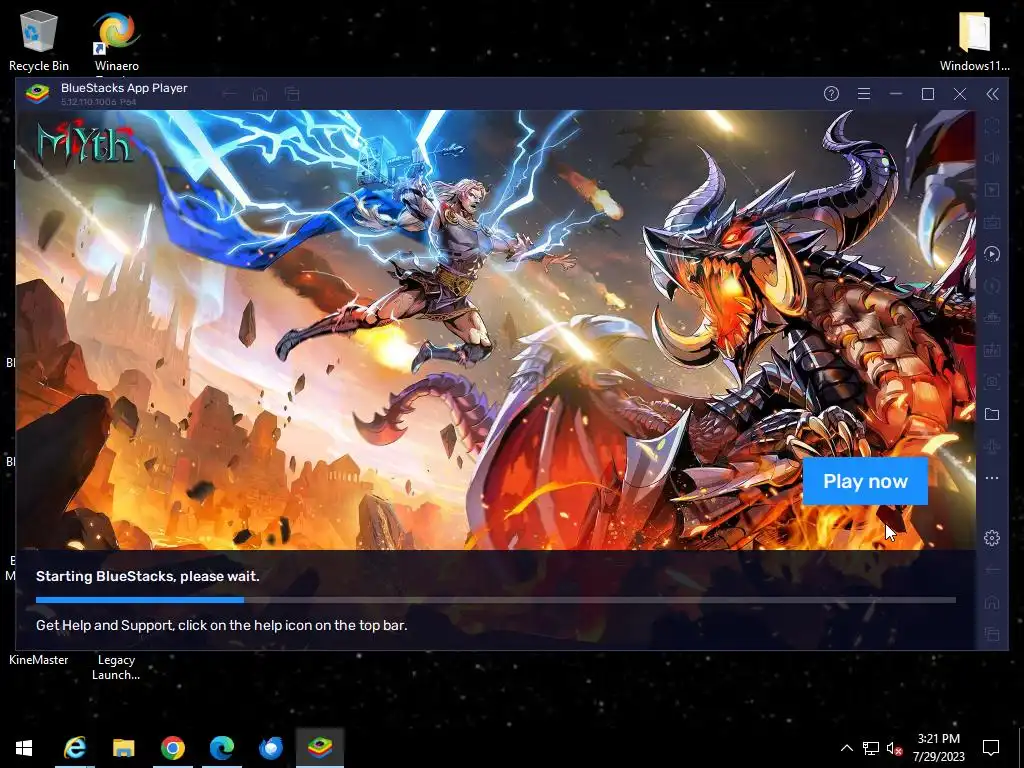Click the Myth game logo
Image resolution: width=1024 pixels, height=768 pixels.
(85, 142)
